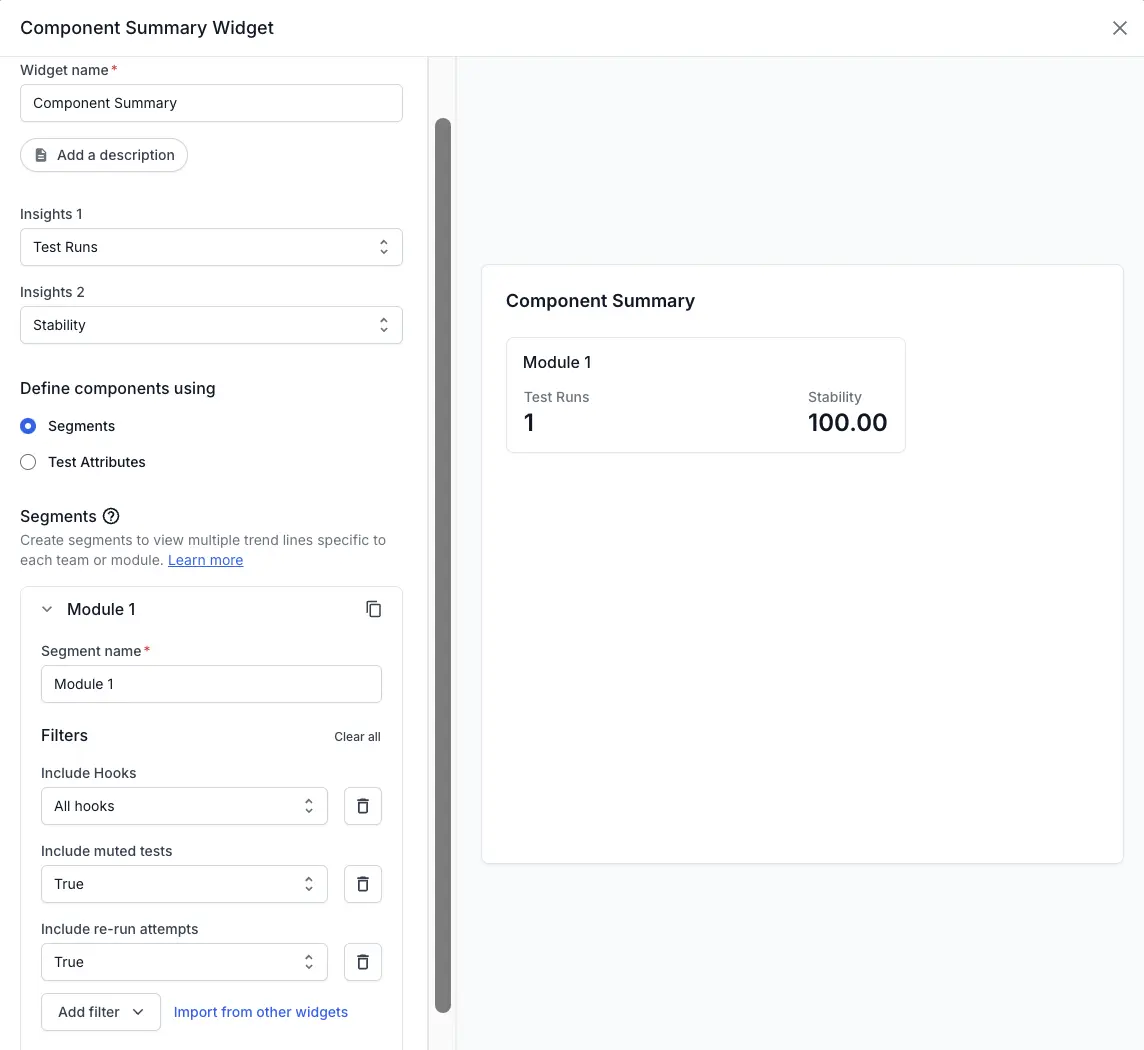Delete the Include muted tests filter
This screenshot has width=1144, height=1050.
tap(363, 884)
